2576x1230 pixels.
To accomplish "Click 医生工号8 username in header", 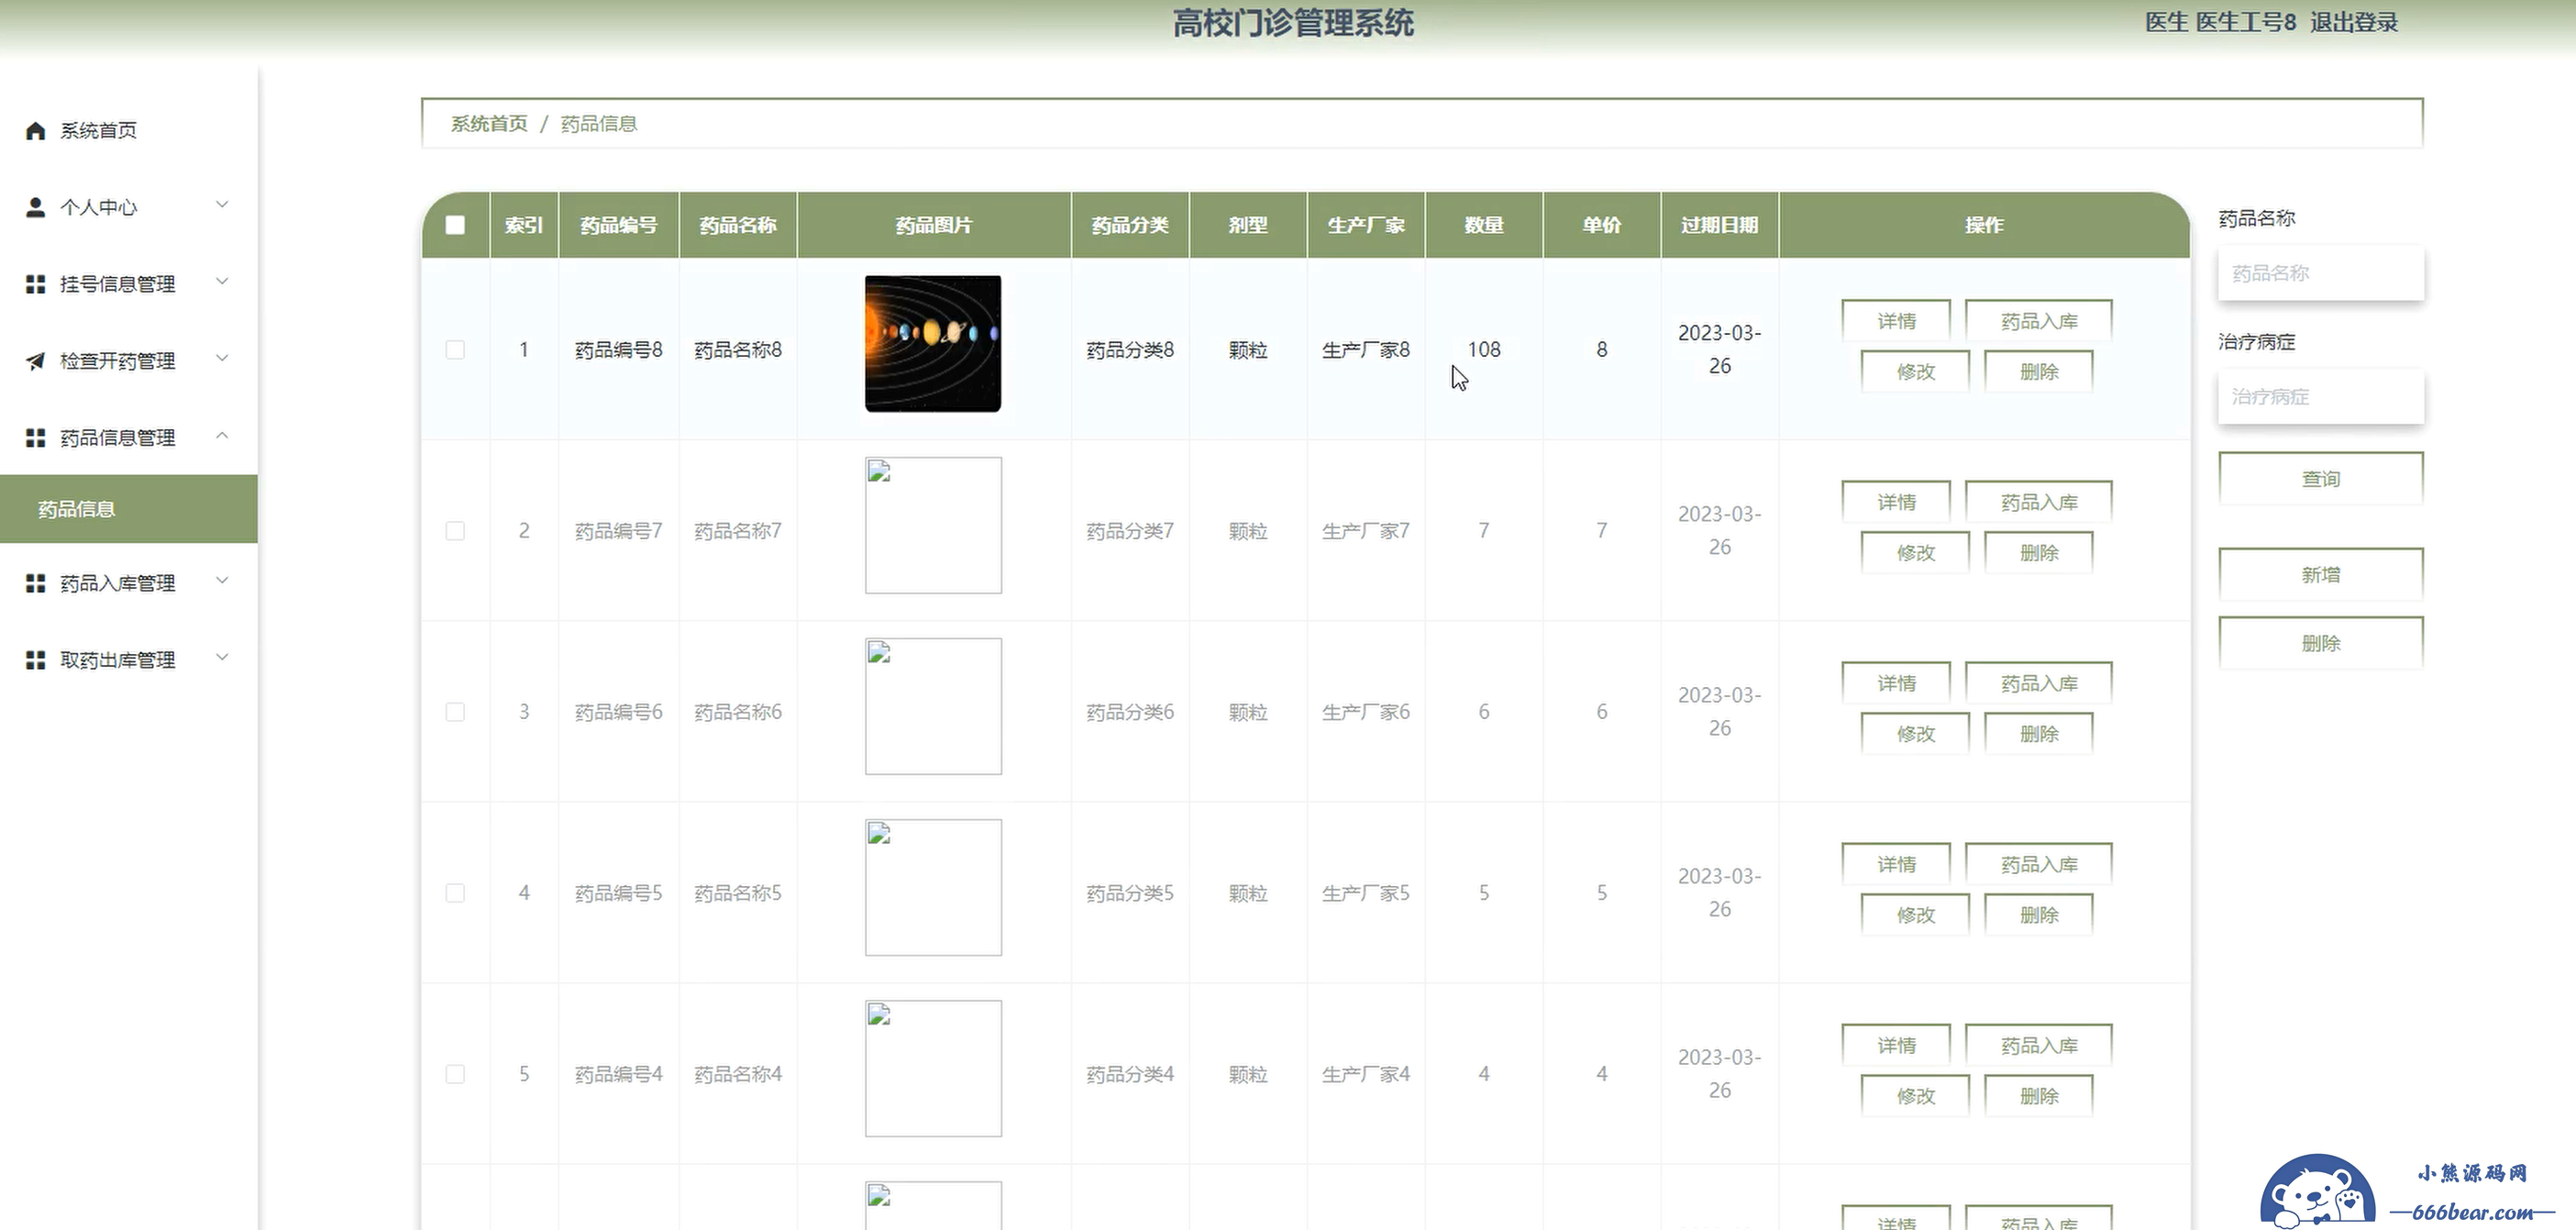I will (2246, 22).
